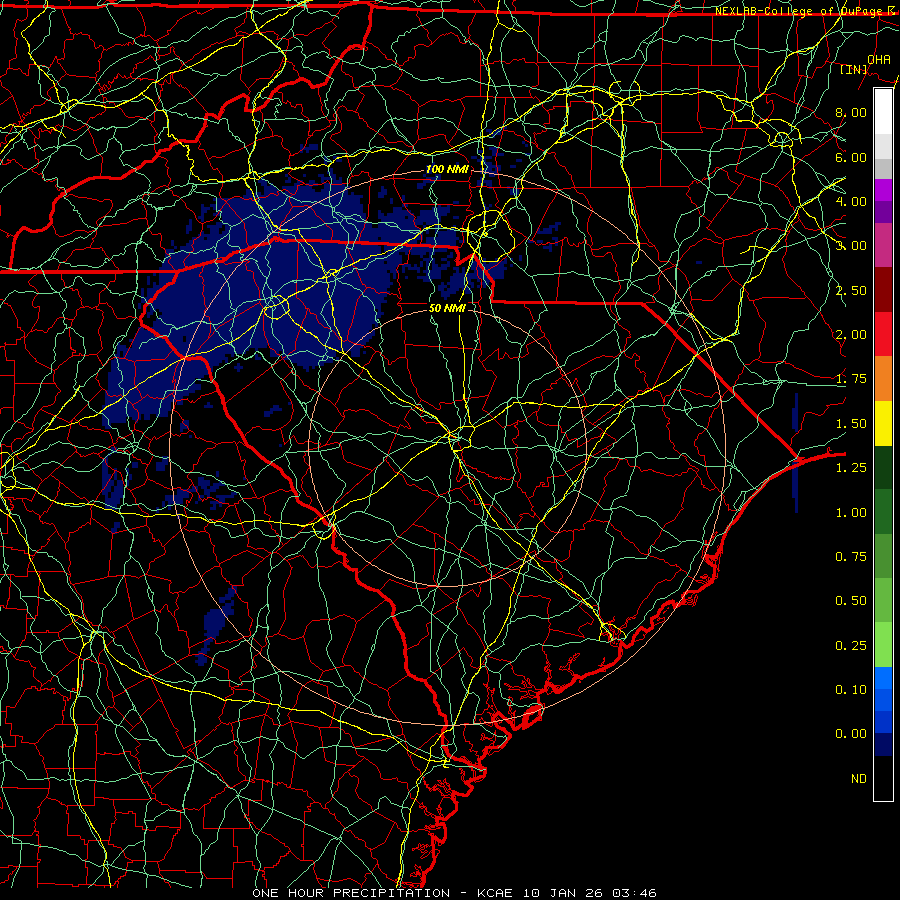Click the black ND swatch in the scale
The width and height of the screenshot is (900, 900).
click(883, 778)
